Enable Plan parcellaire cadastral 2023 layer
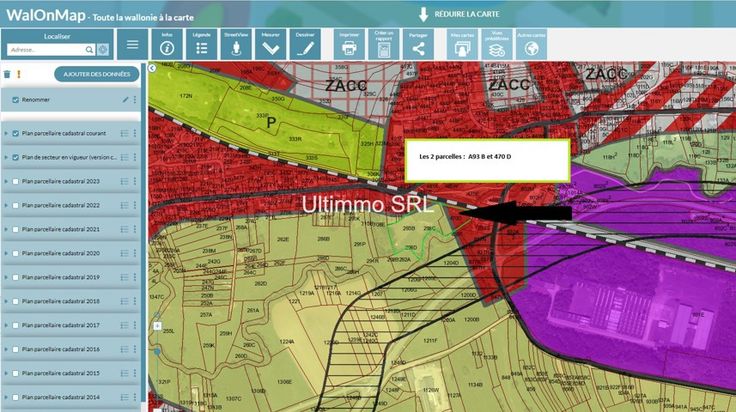 [16, 181]
